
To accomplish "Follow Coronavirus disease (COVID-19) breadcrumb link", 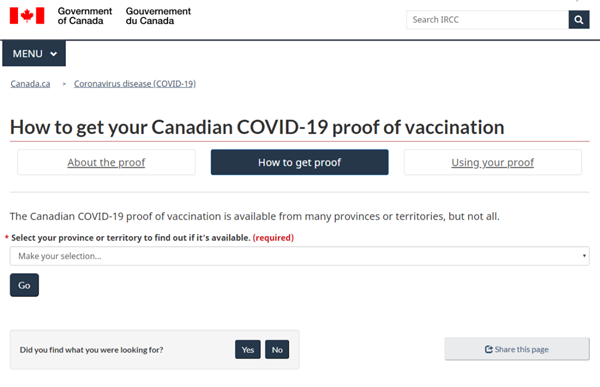I will 135,84.
